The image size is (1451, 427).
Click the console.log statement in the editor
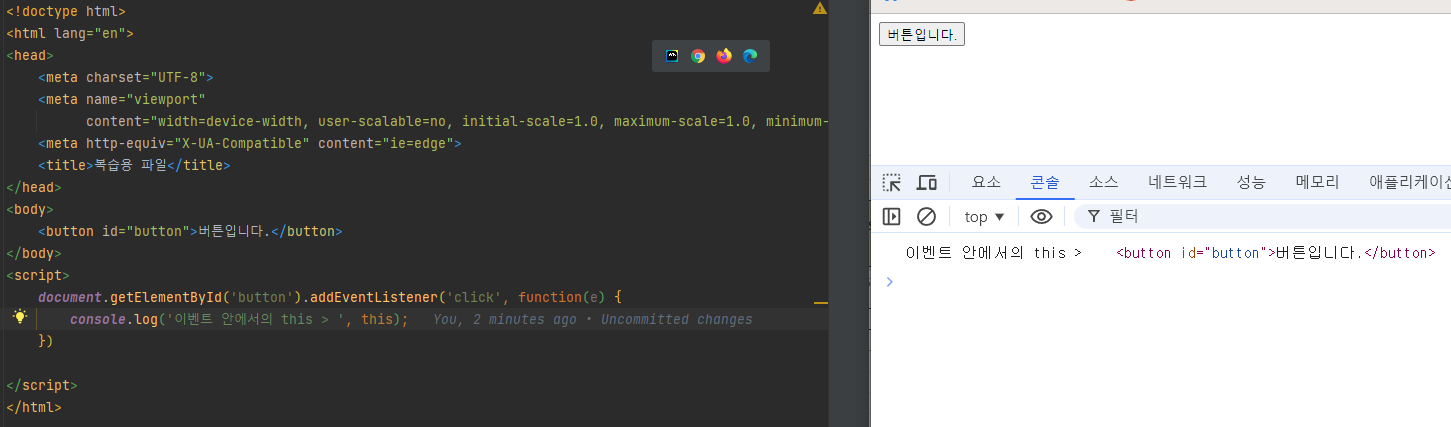coord(239,319)
